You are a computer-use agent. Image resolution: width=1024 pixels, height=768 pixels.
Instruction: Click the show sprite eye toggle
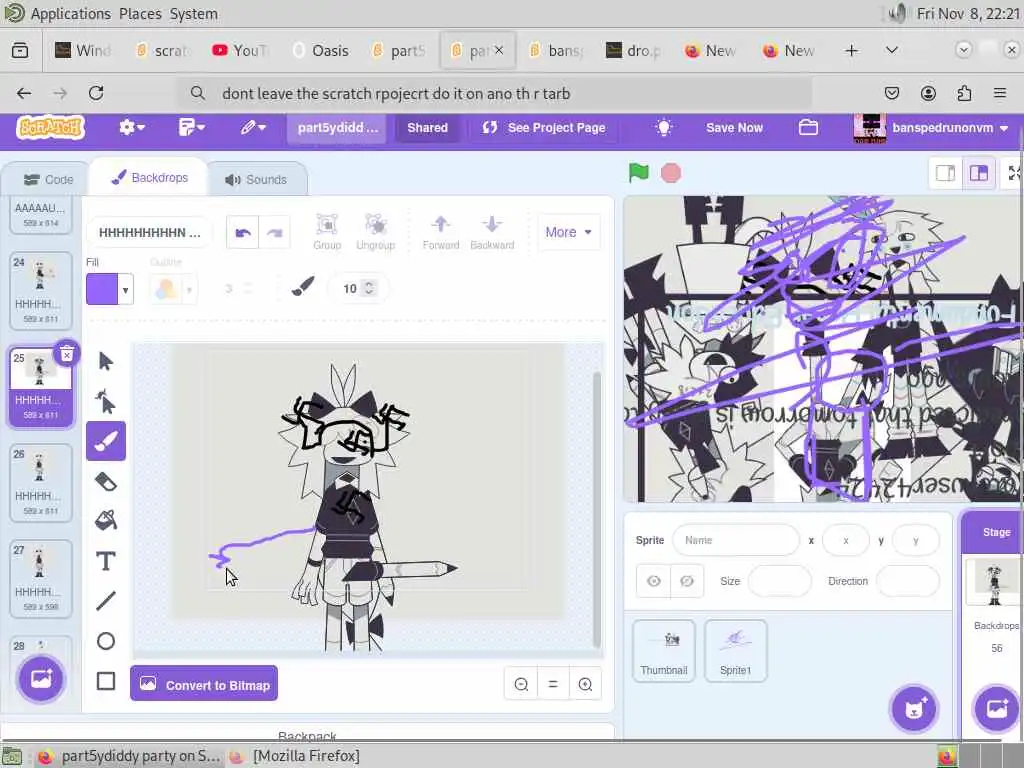point(654,581)
